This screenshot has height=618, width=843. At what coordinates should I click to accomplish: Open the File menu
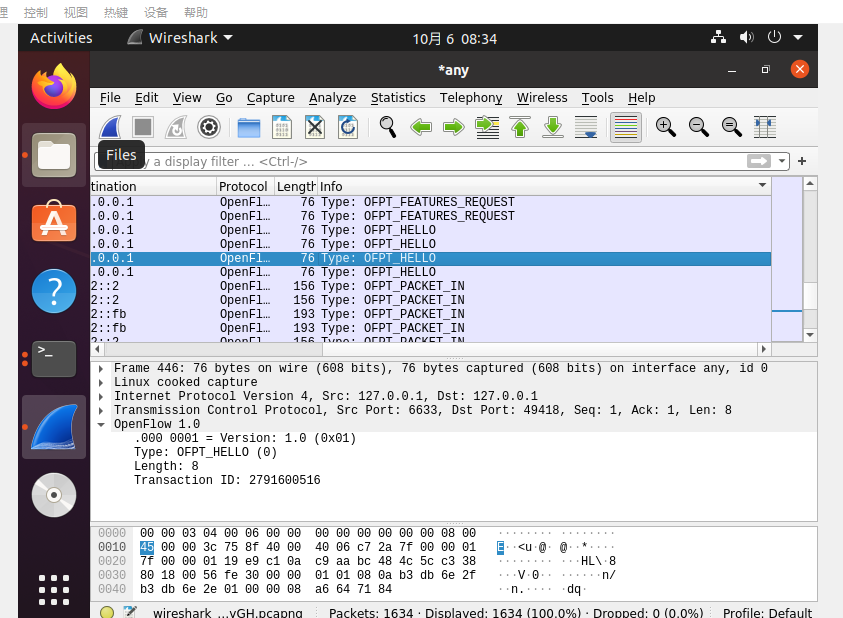(x=110, y=98)
